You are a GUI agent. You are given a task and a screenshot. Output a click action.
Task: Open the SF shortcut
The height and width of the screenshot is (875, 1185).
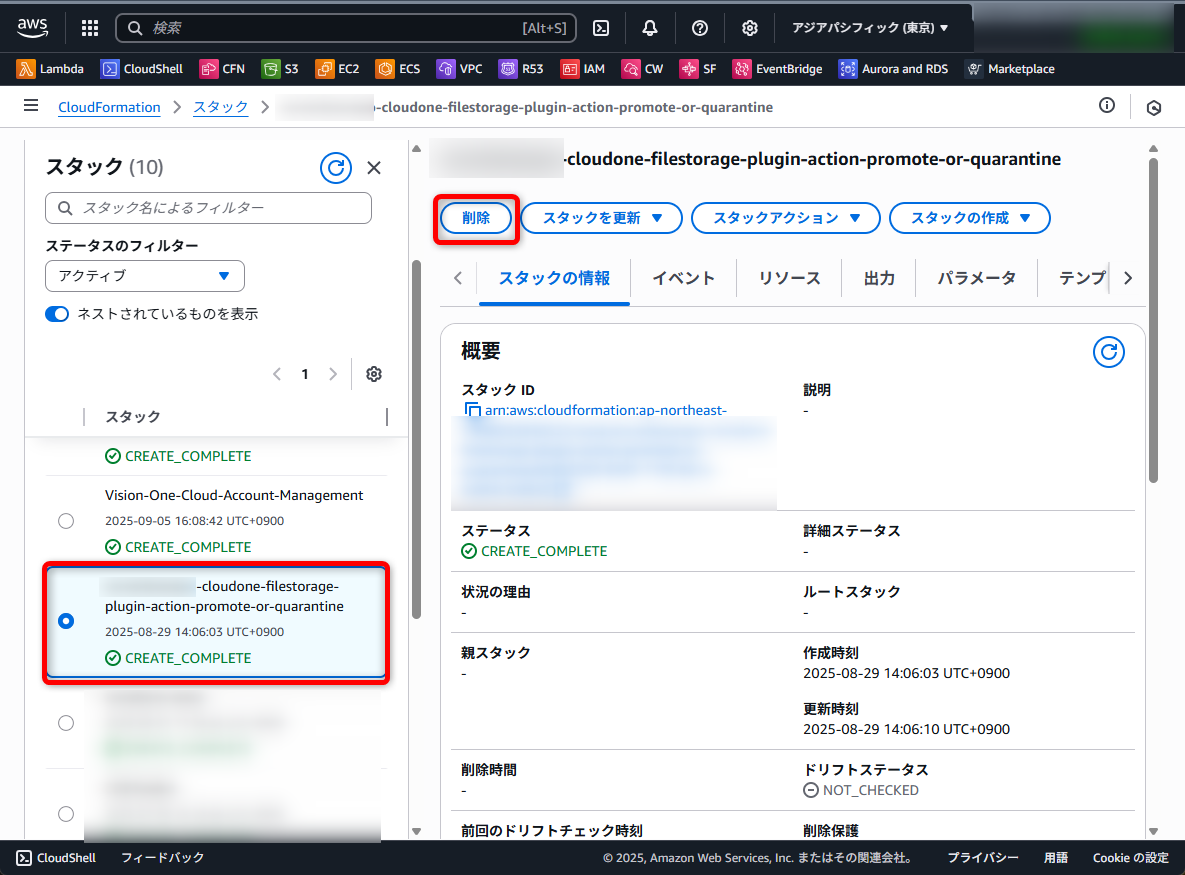click(x=698, y=69)
